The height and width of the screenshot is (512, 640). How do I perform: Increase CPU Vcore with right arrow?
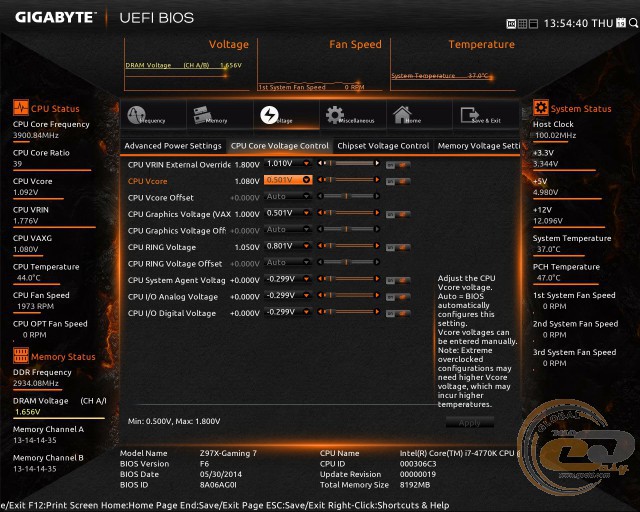[377, 180]
